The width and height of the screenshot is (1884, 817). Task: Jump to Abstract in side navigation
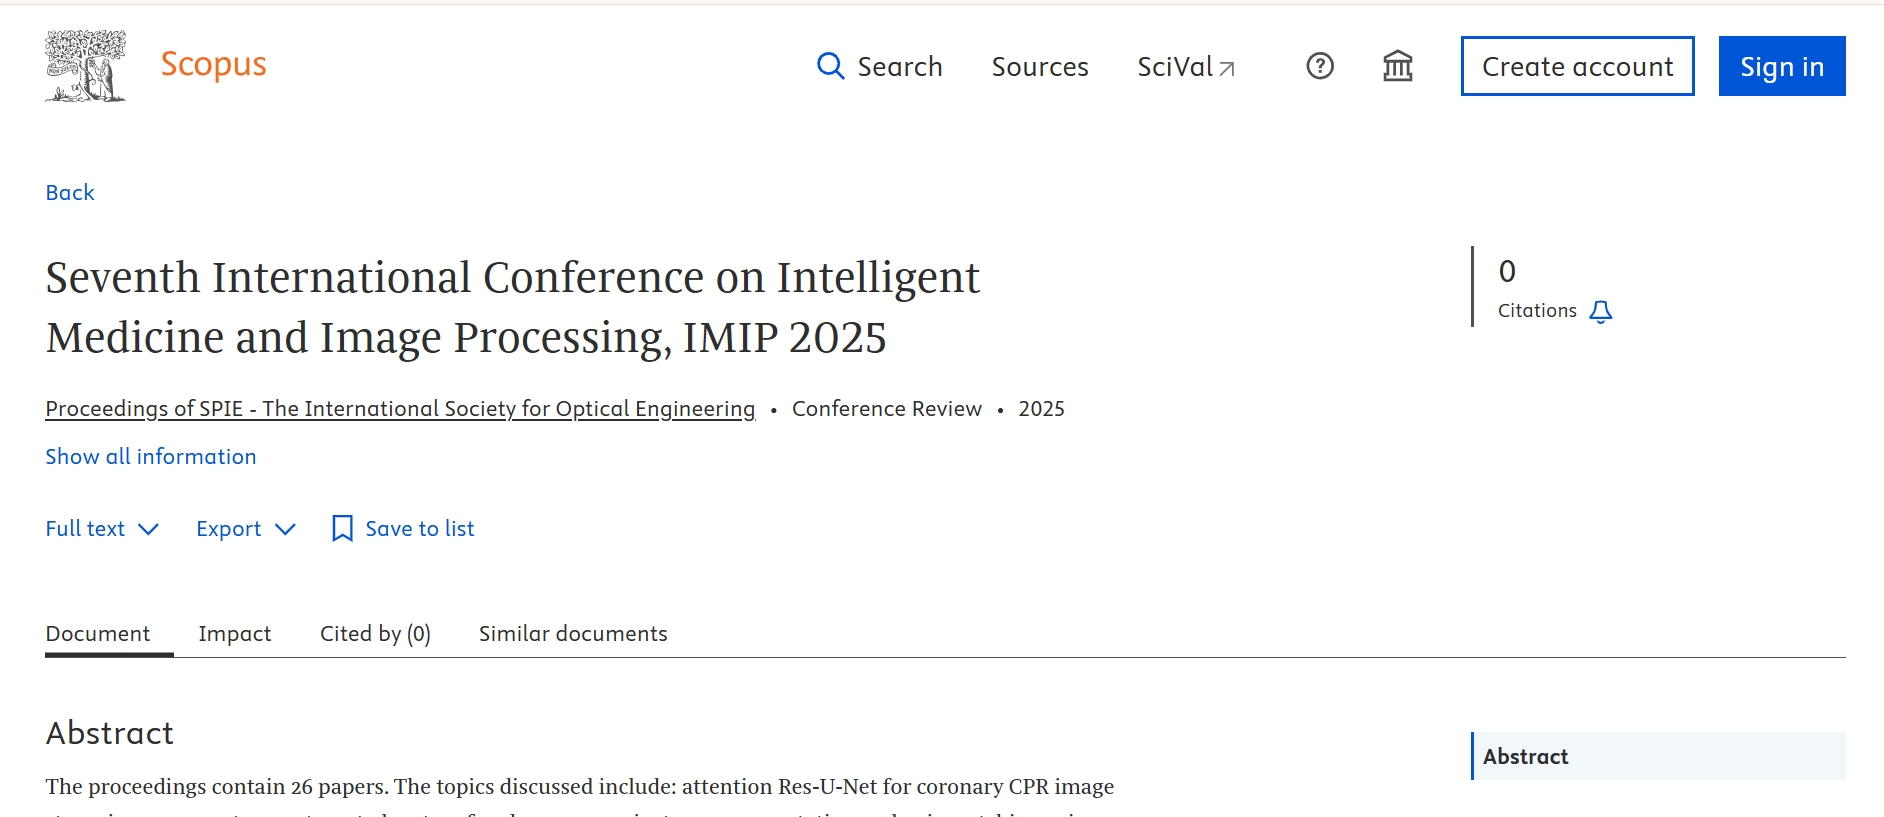pyautogui.click(x=1525, y=756)
